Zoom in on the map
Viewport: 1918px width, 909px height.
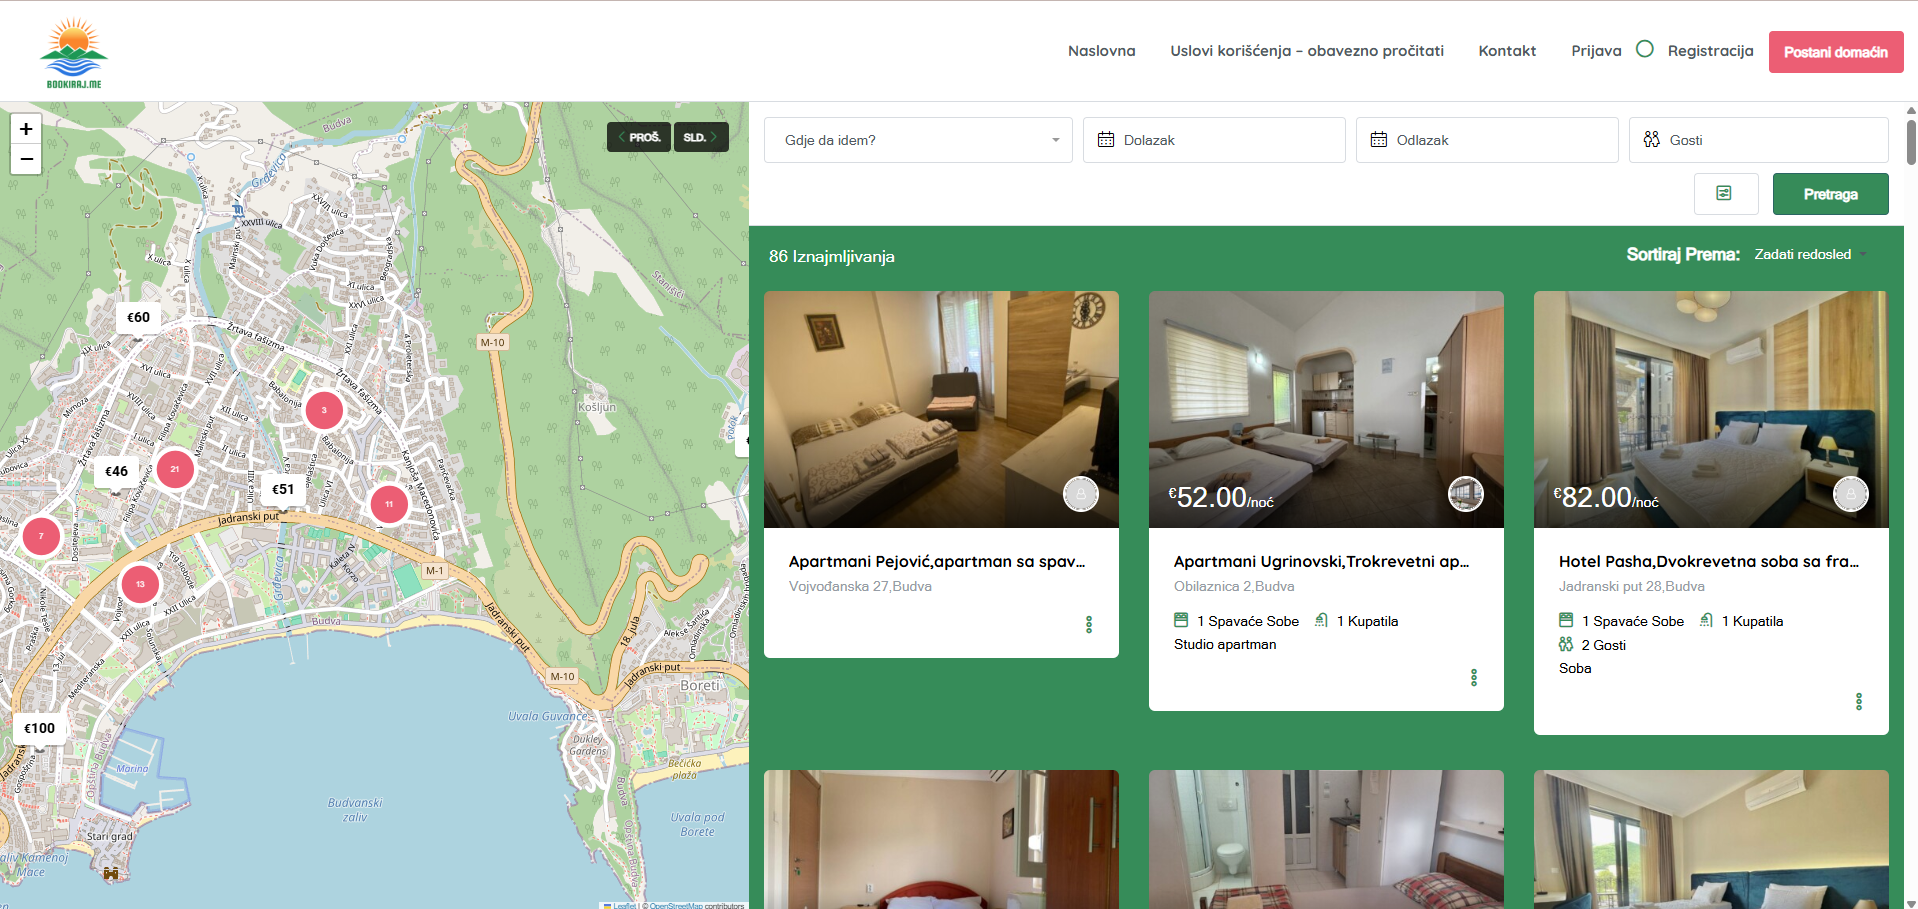click(x=26, y=128)
